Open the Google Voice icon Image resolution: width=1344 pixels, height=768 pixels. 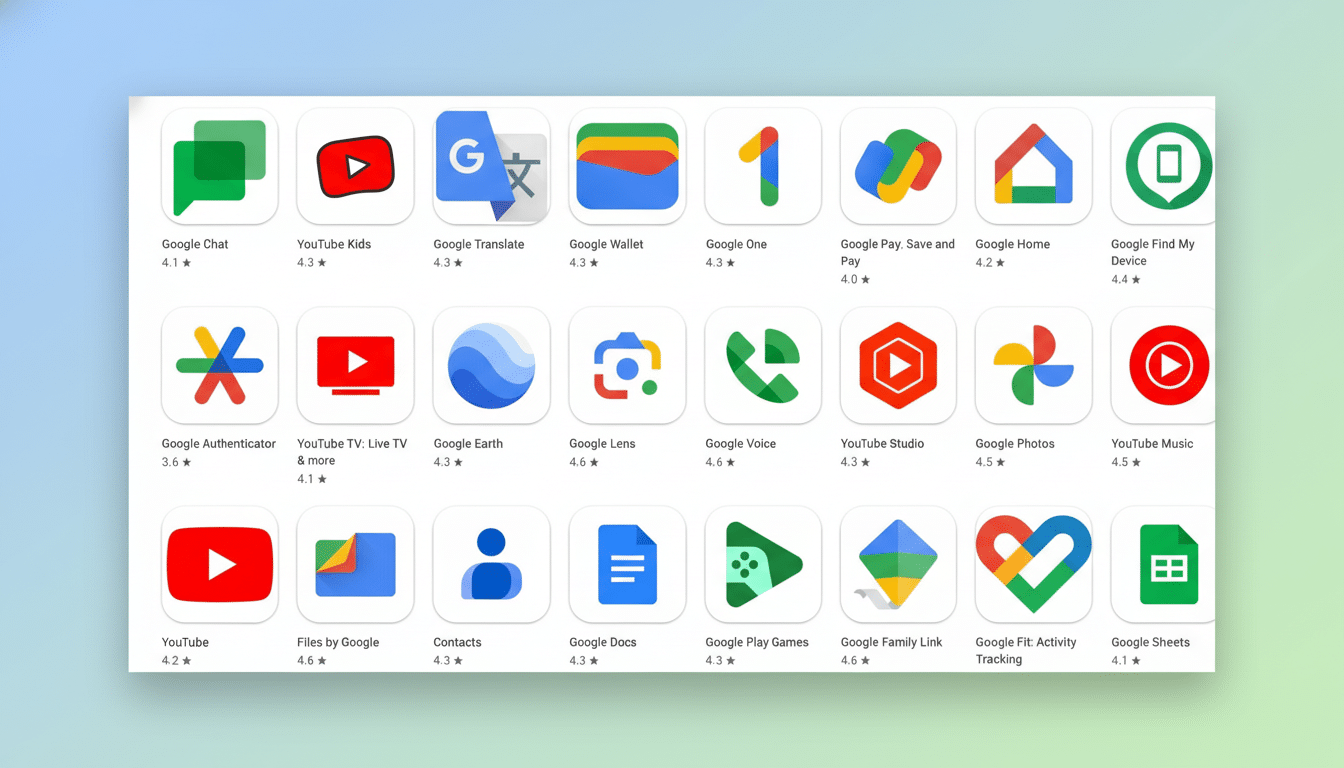coord(763,365)
